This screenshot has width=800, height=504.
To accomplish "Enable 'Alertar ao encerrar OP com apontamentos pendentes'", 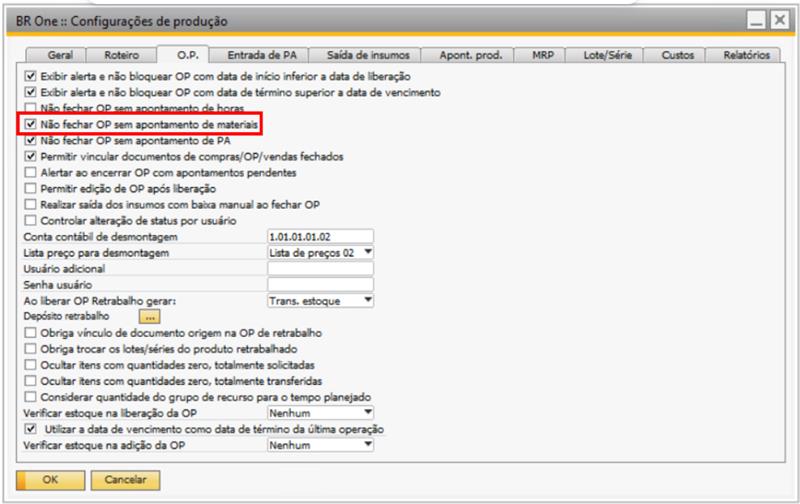I will [x=31, y=173].
